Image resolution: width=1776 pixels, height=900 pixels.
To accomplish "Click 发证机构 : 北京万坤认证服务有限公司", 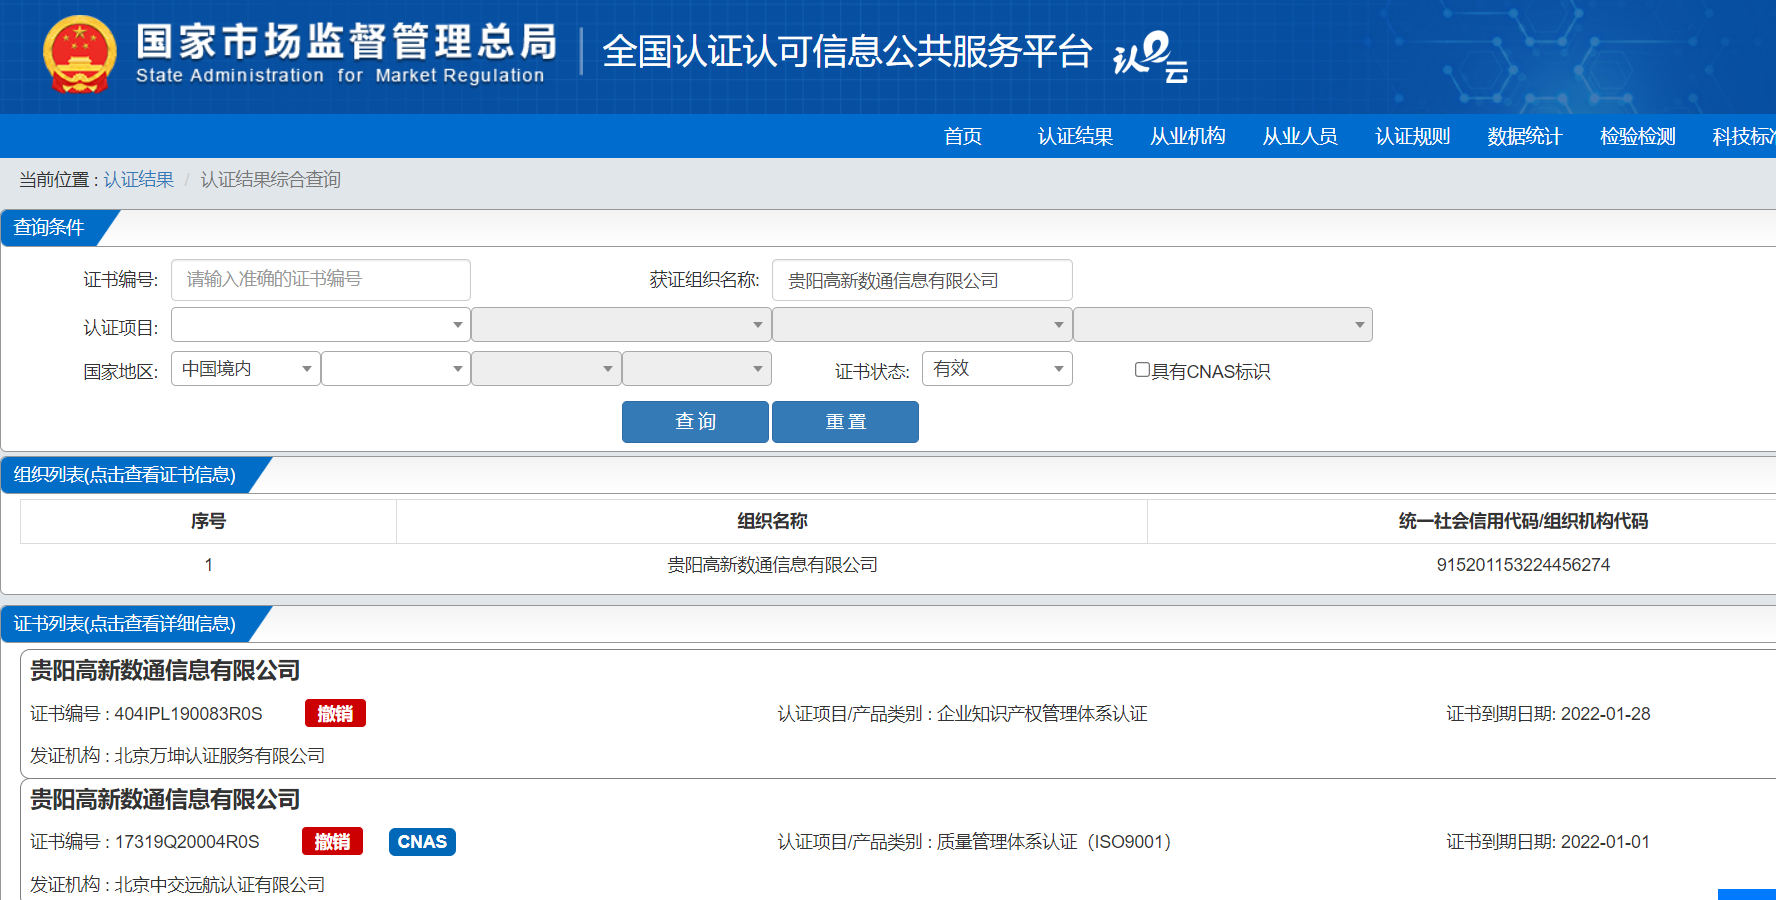I will (x=177, y=756).
